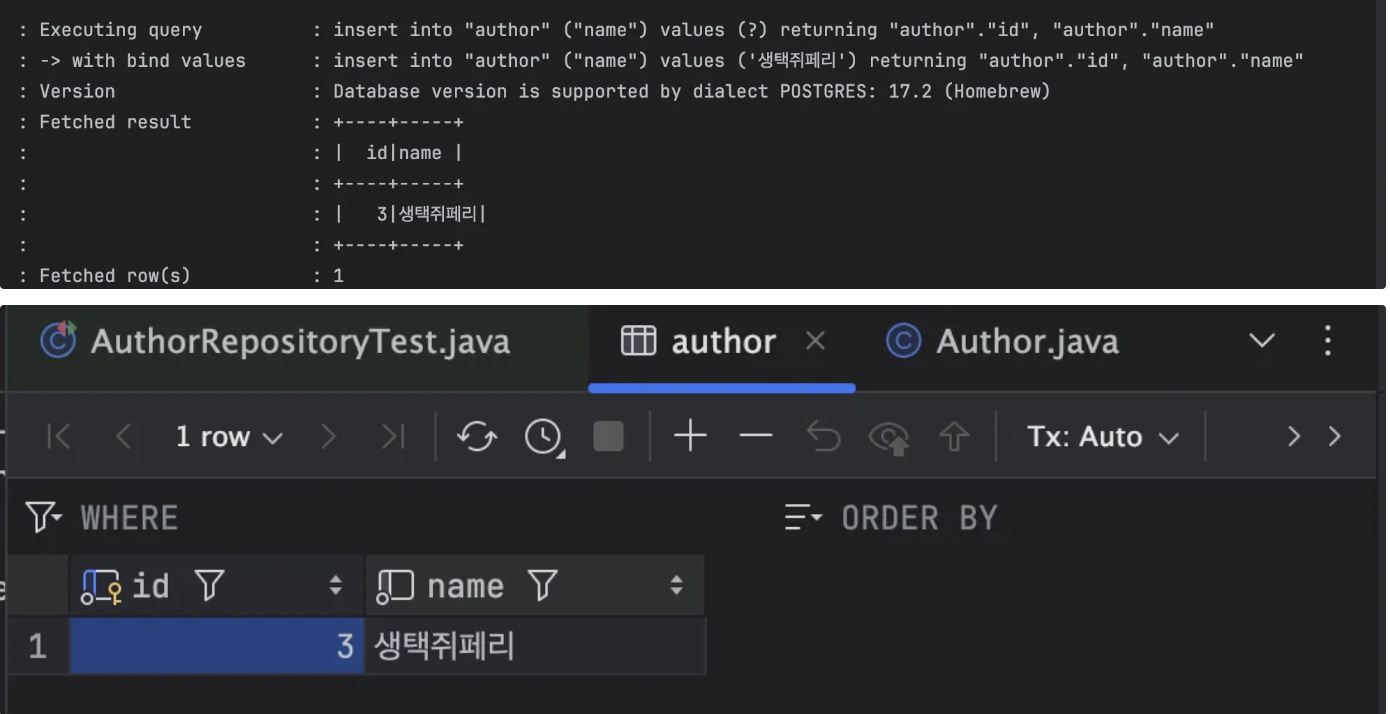Add a new row with plus icon
This screenshot has height=714, width=1390.
[690, 436]
